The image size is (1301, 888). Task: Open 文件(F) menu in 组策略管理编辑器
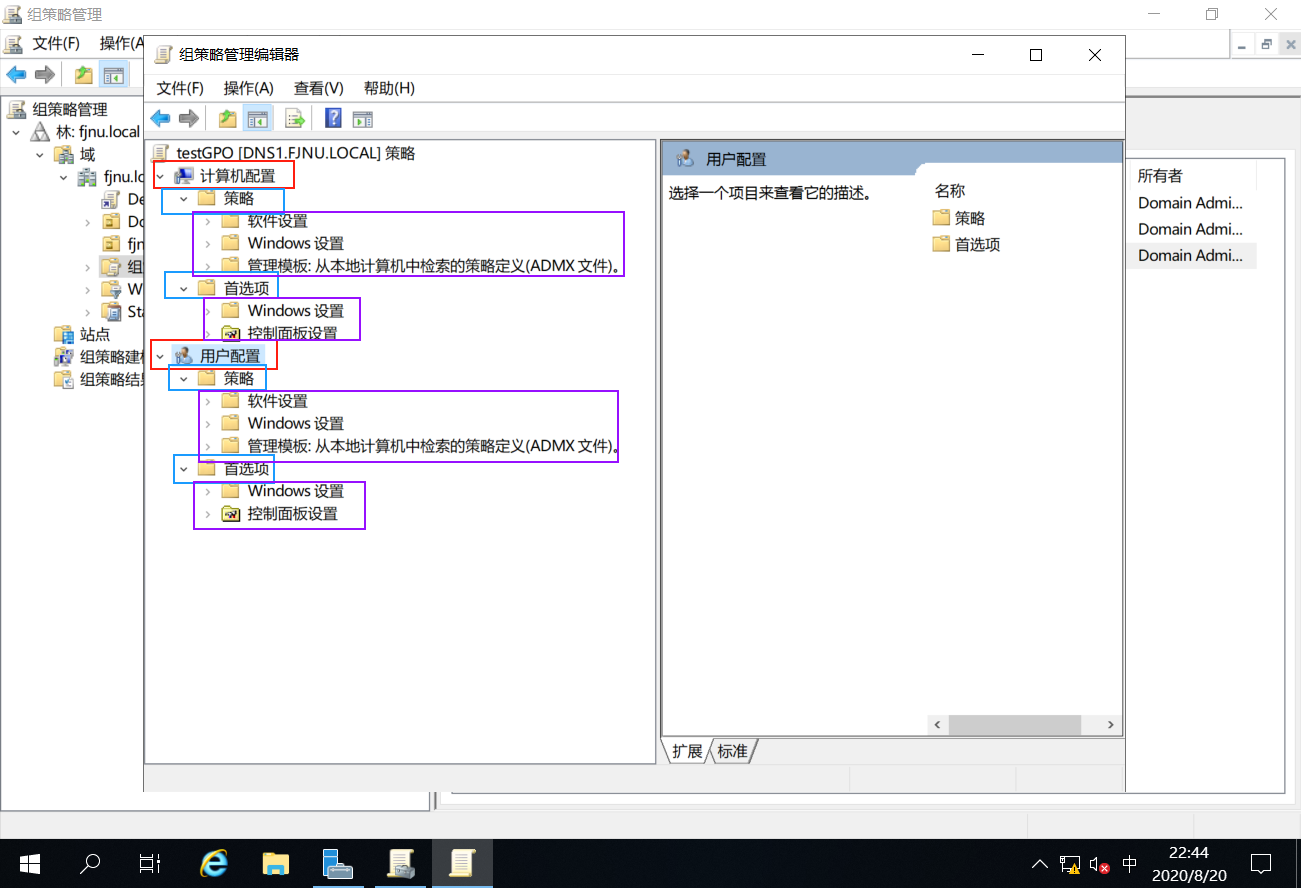180,88
